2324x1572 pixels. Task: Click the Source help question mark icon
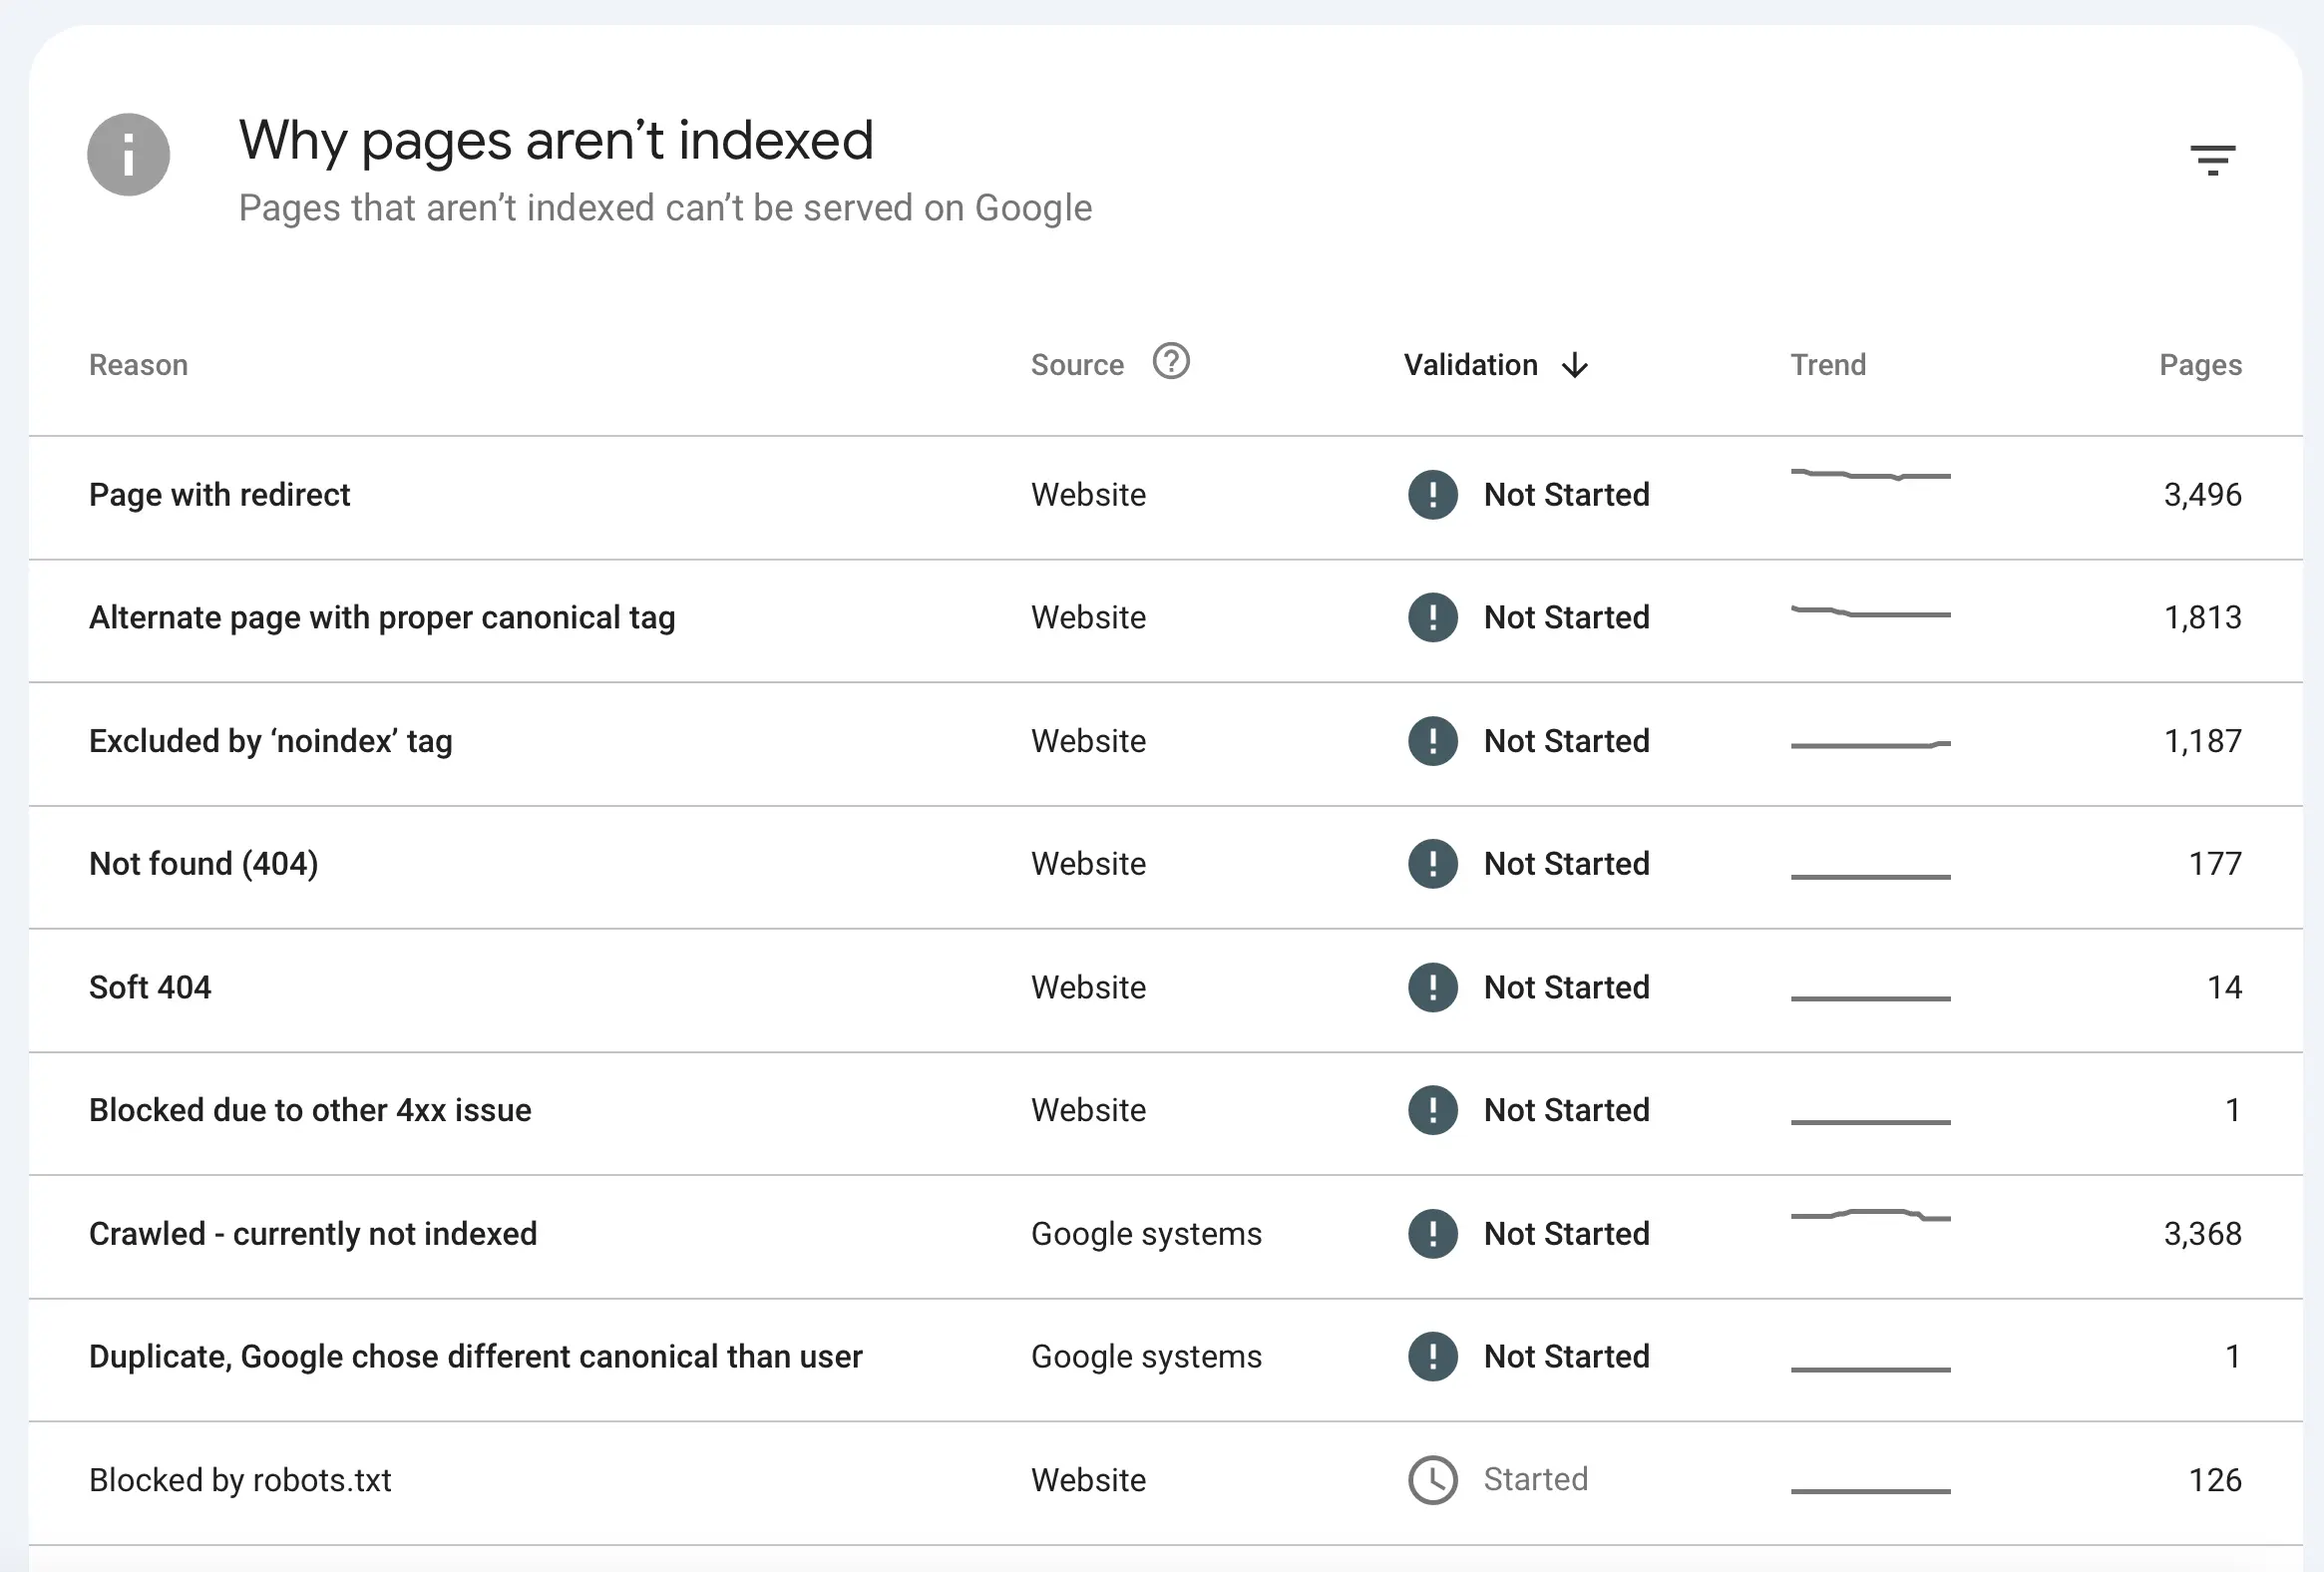point(1170,361)
